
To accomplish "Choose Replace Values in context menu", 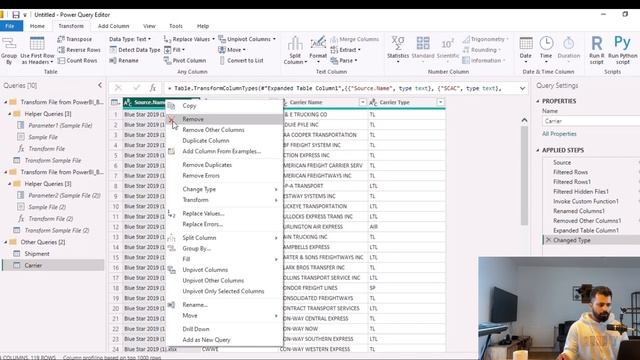I will pos(224,213).
